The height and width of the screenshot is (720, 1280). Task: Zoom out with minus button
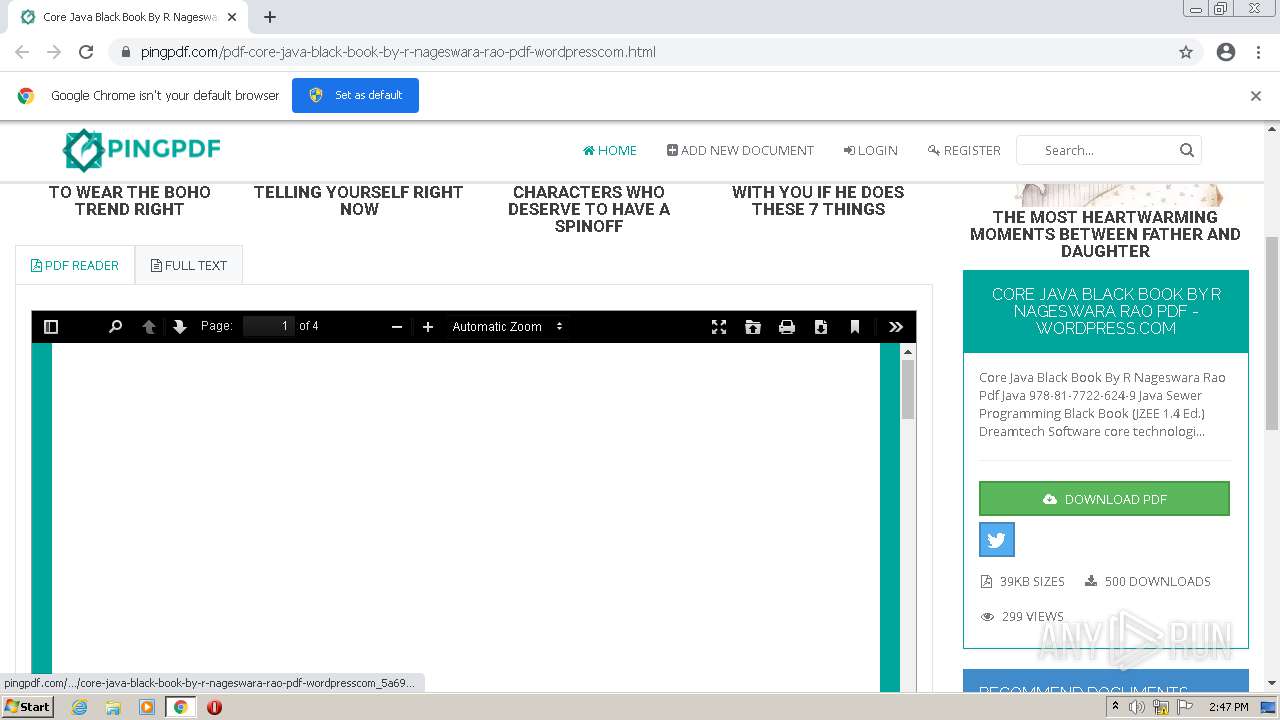pos(397,327)
